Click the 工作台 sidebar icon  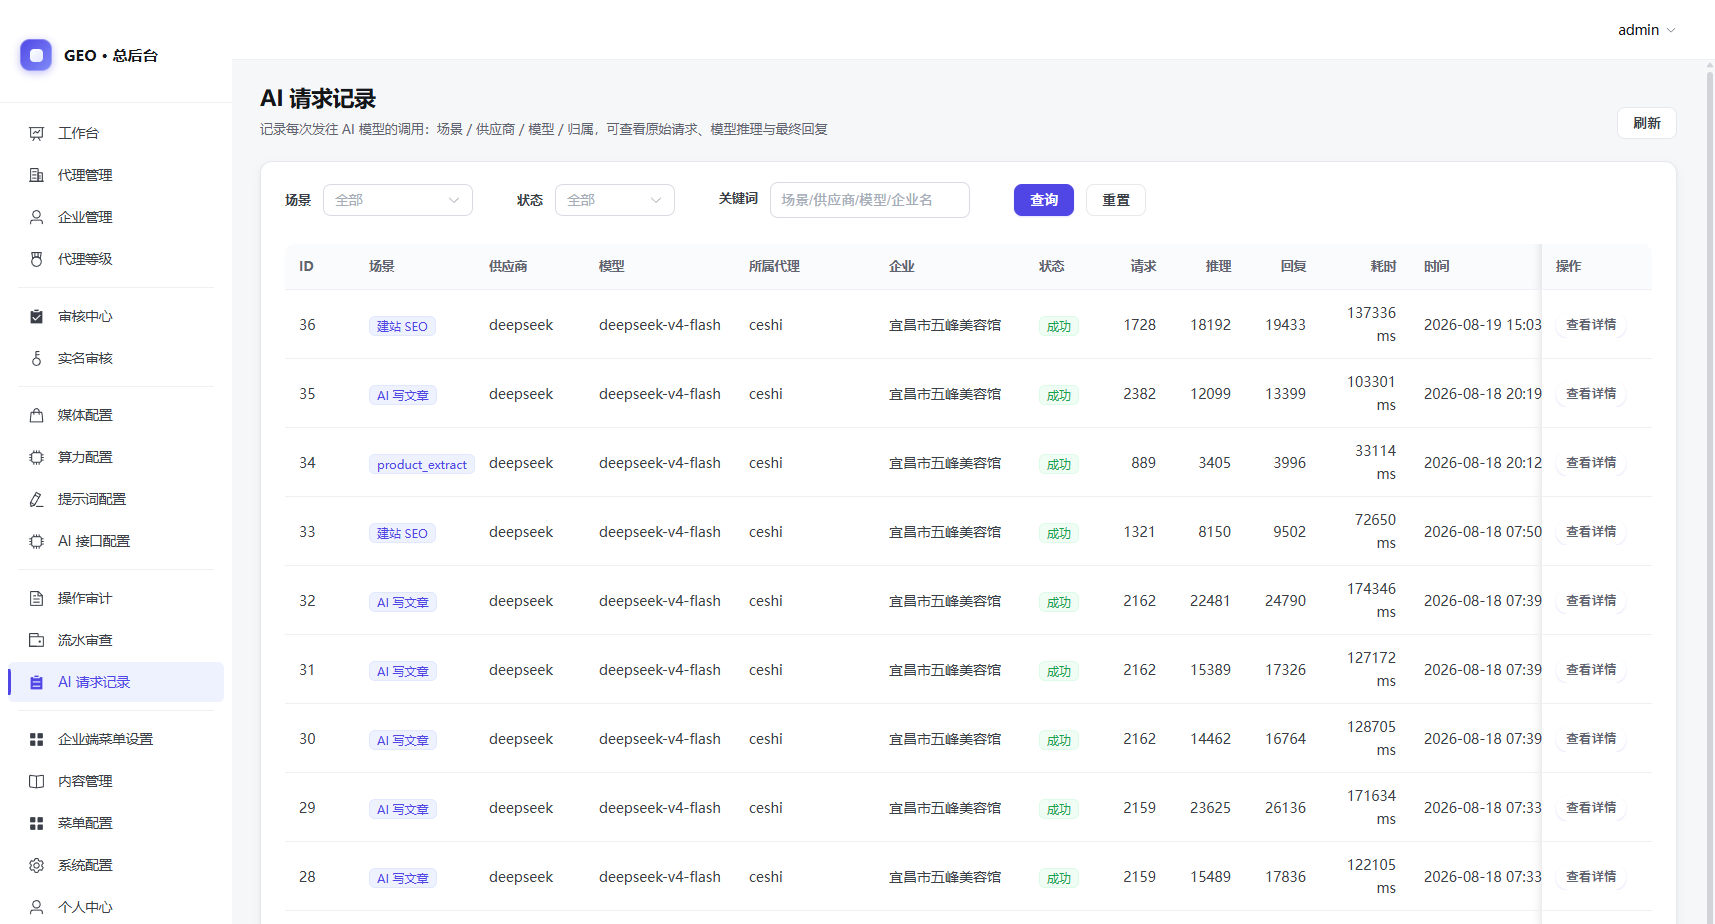[x=37, y=133]
